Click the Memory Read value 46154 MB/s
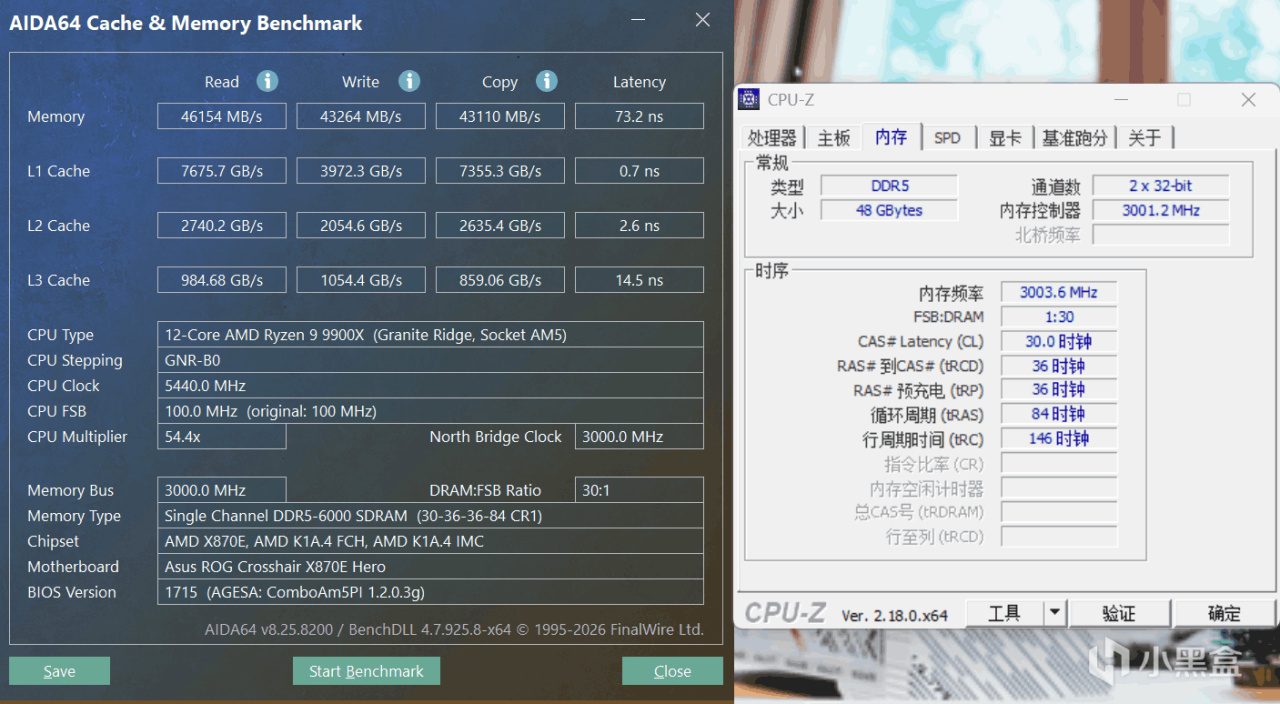Viewport: 1280px width, 704px height. pos(222,116)
